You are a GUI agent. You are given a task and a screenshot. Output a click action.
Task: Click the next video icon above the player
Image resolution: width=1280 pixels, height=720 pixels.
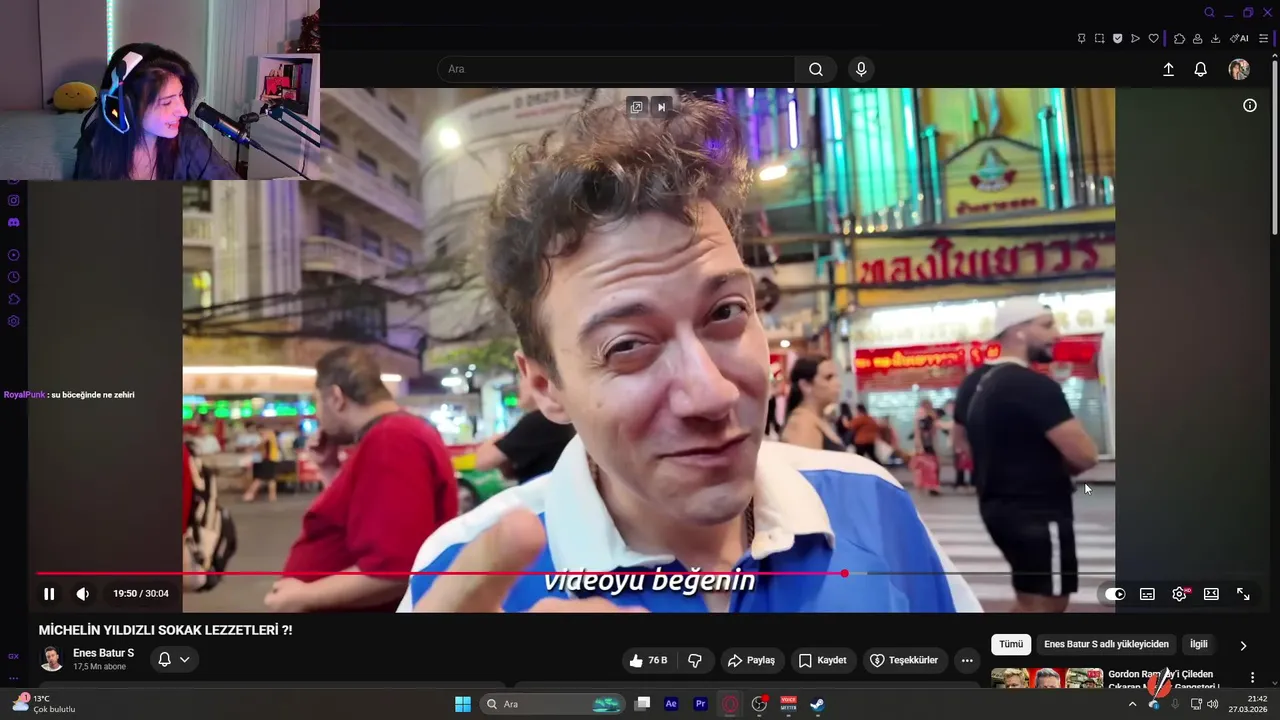coord(661,107)
